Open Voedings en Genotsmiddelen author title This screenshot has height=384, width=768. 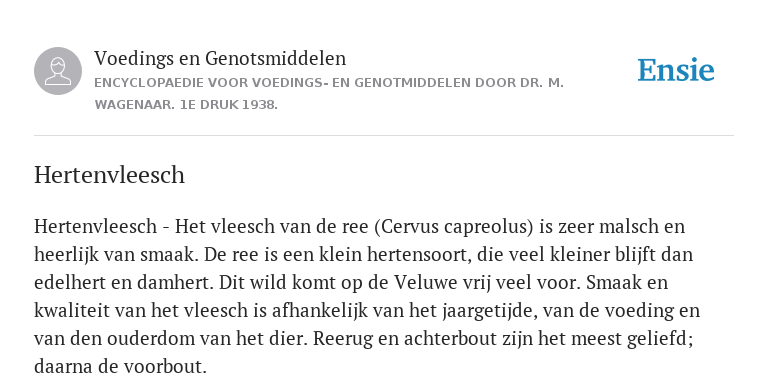click(220, 58)
